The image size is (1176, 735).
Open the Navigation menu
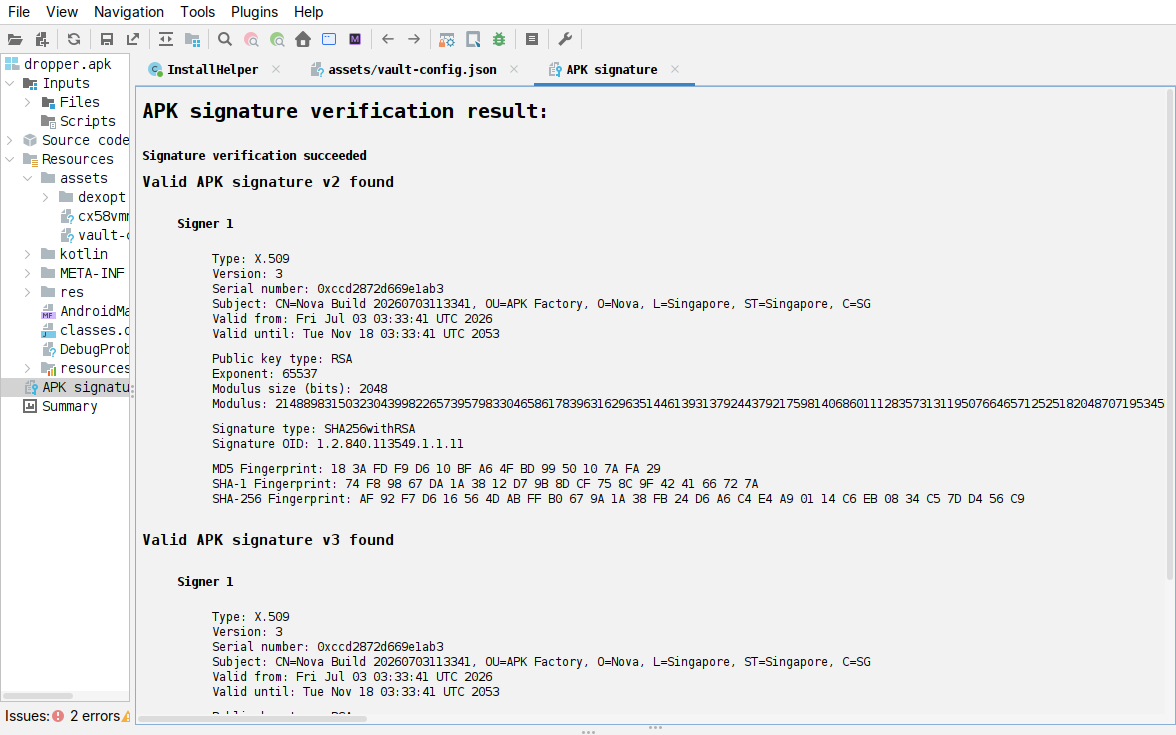click(129, 12)
